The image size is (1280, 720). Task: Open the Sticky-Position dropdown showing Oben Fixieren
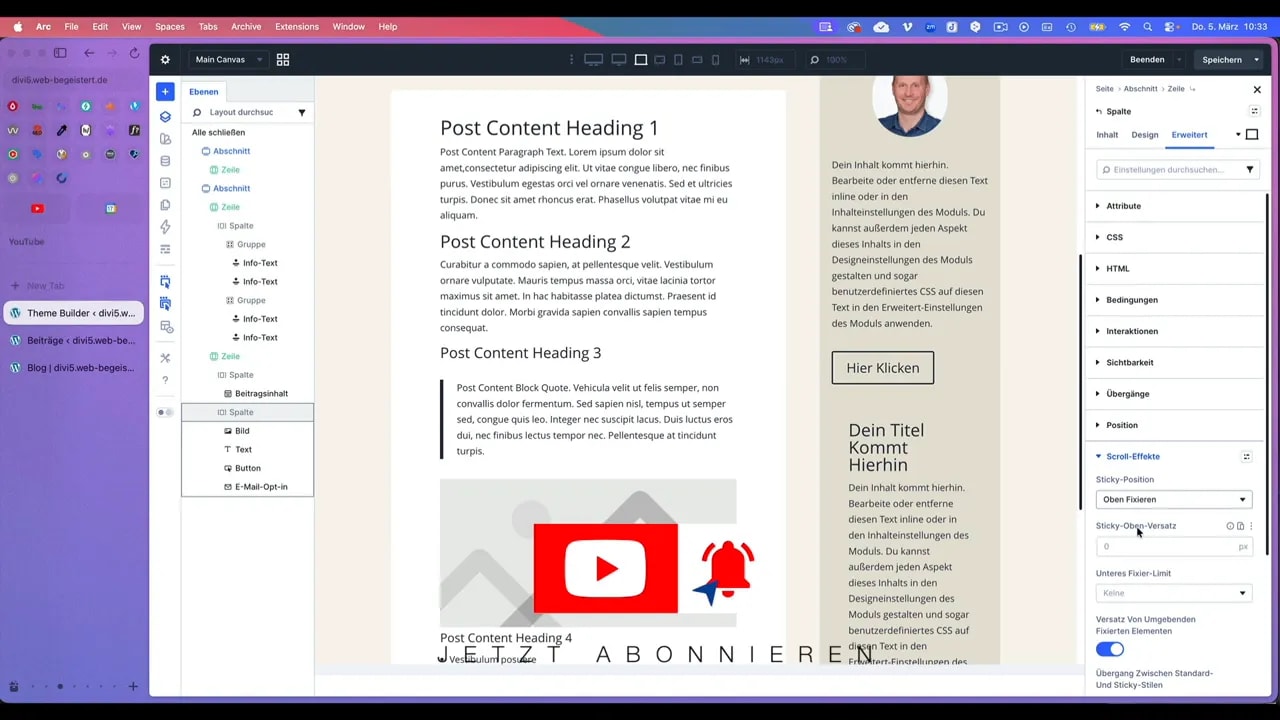tap(1172, 499)
